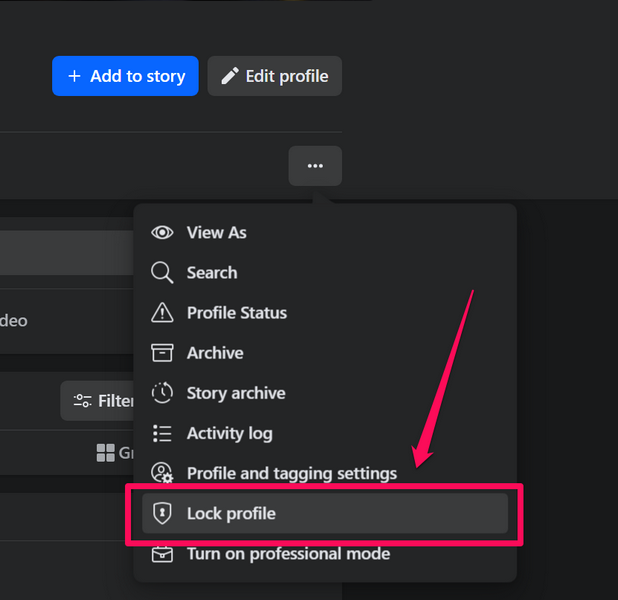Viewport: 618px width, 600px height.
Task: Collapse the three-dot more options menu
Action: (x=315, y=166)
